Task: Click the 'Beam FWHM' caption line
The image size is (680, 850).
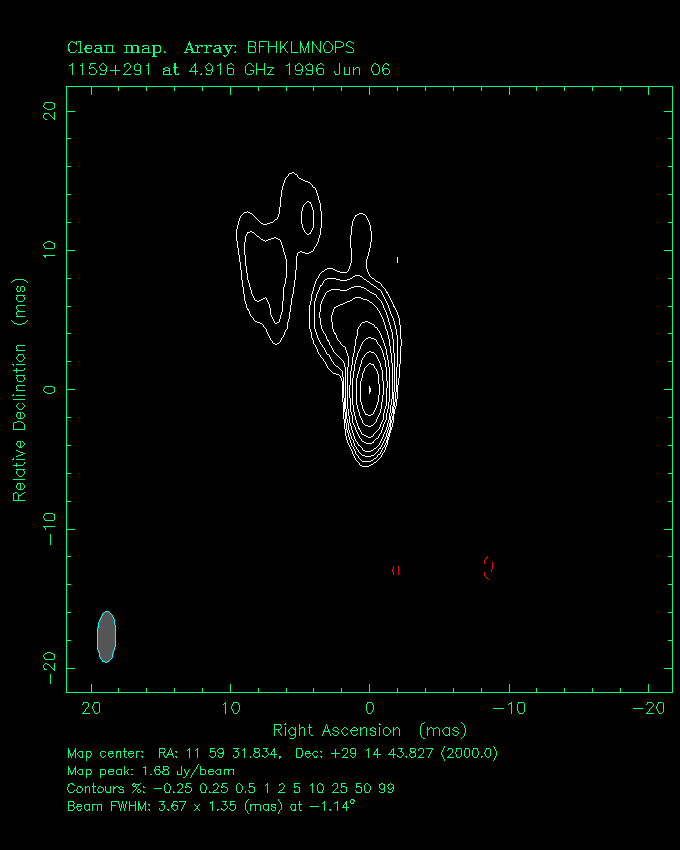Action: (210, 805)
